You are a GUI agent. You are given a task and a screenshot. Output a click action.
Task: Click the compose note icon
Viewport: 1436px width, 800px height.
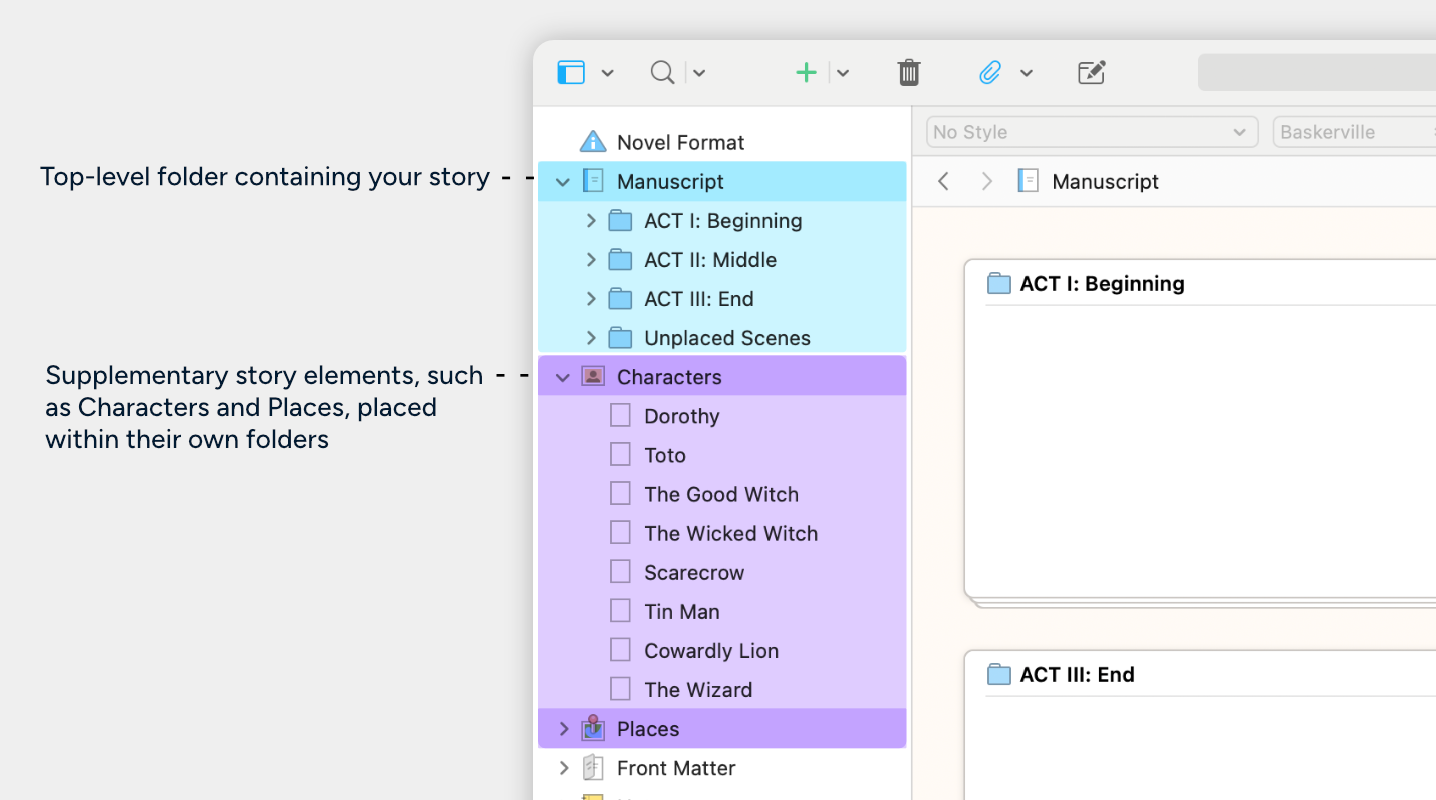(x=1091, y=72)
